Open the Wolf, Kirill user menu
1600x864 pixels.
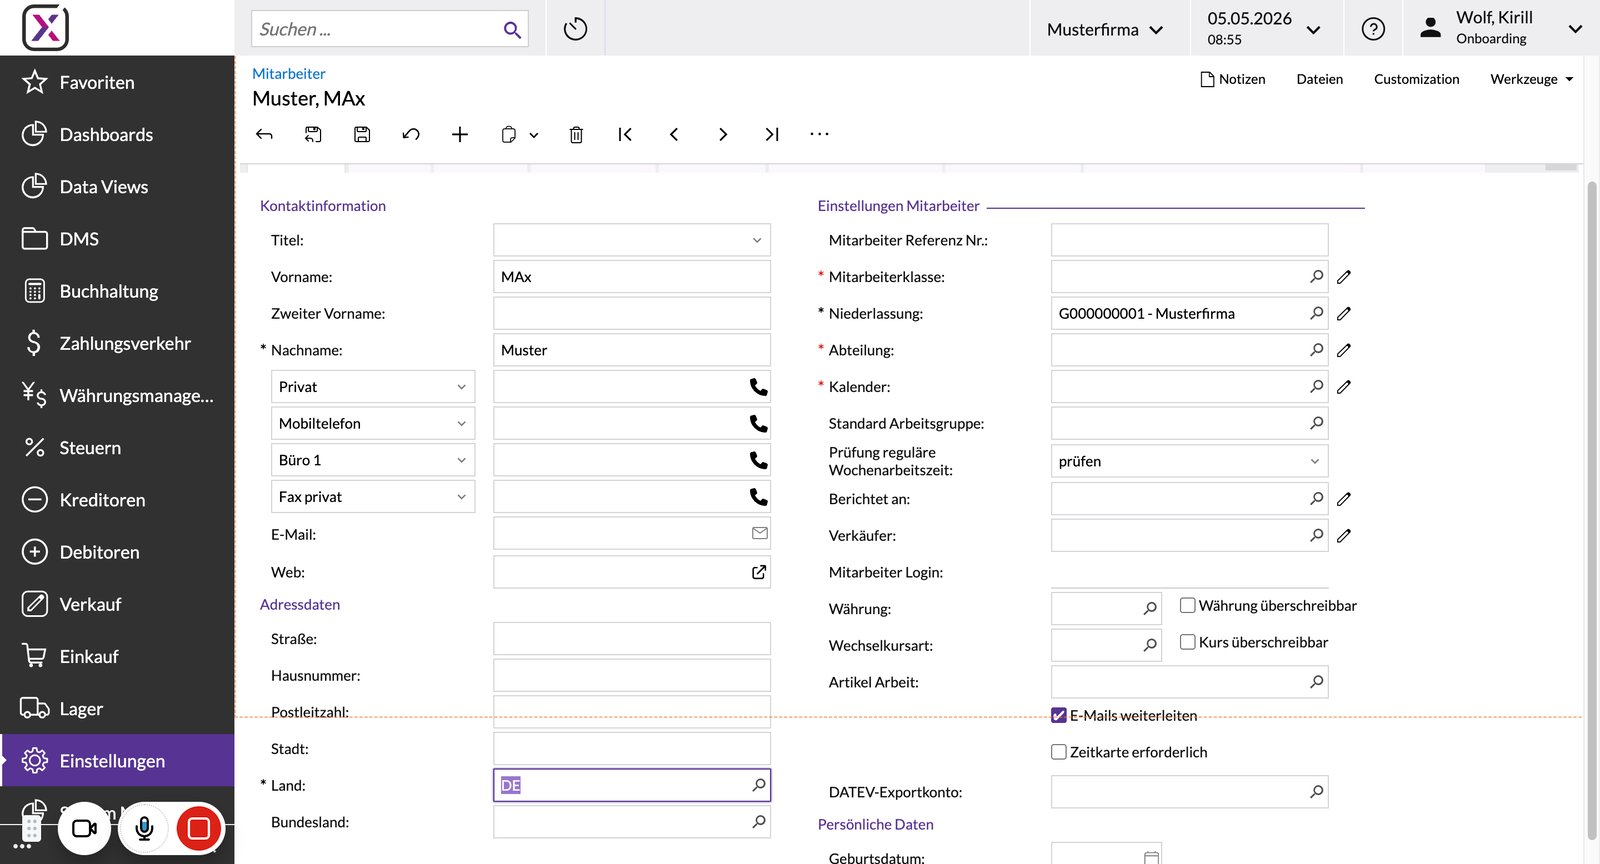pyautogui.click(x=1501, y=28)
